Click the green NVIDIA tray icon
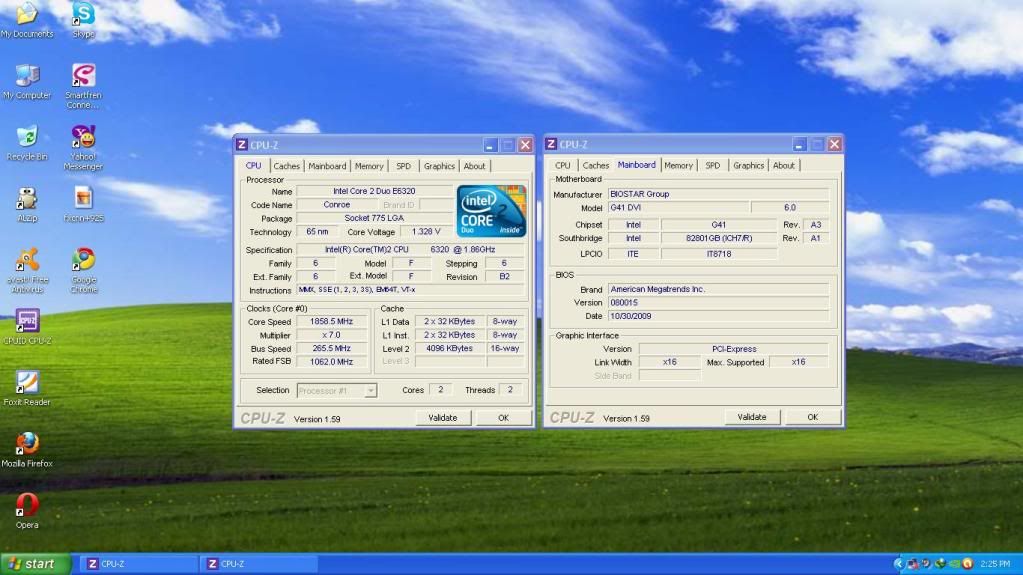This screenshot has height=575, width=1023. coord(954,564)
